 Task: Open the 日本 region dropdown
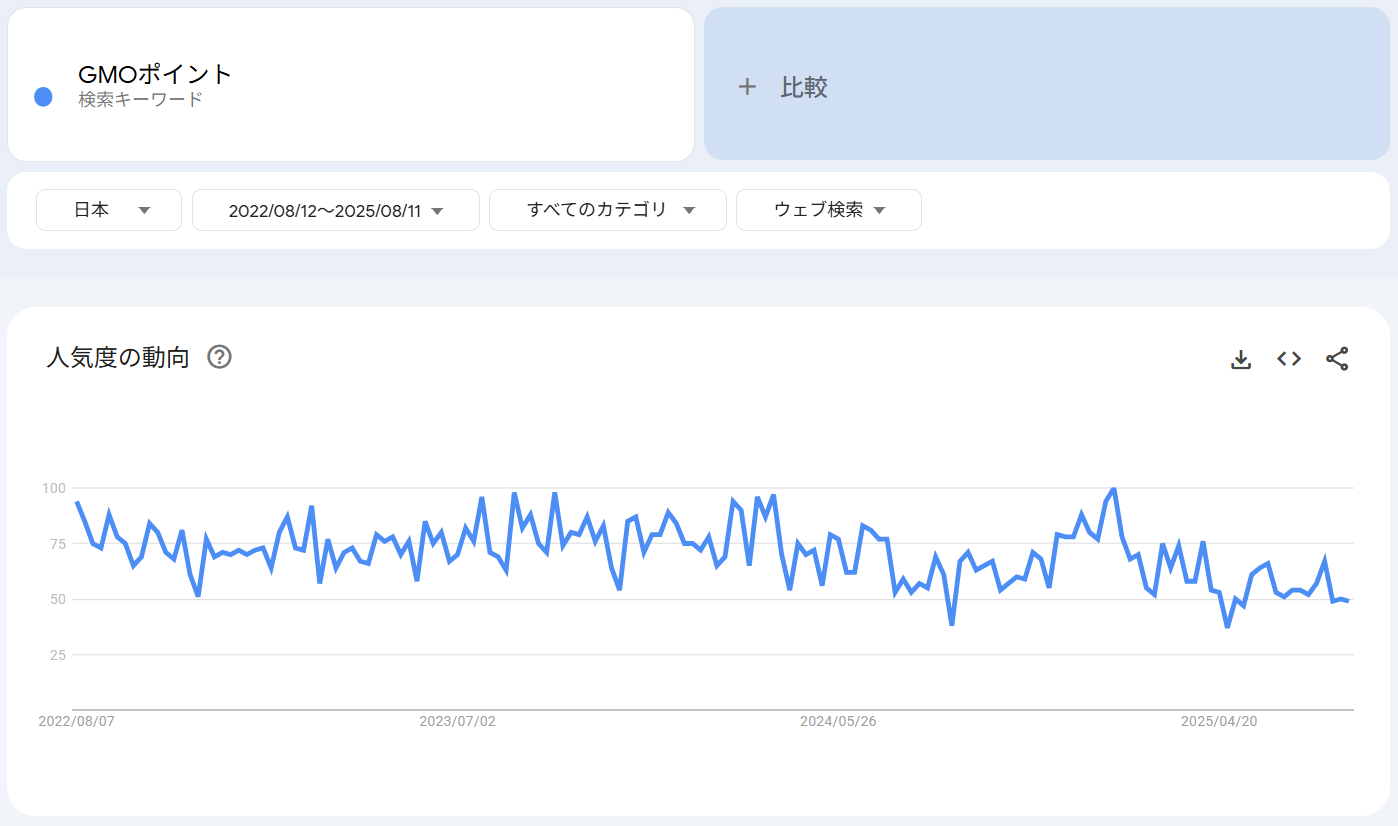(x=109, y=210)
